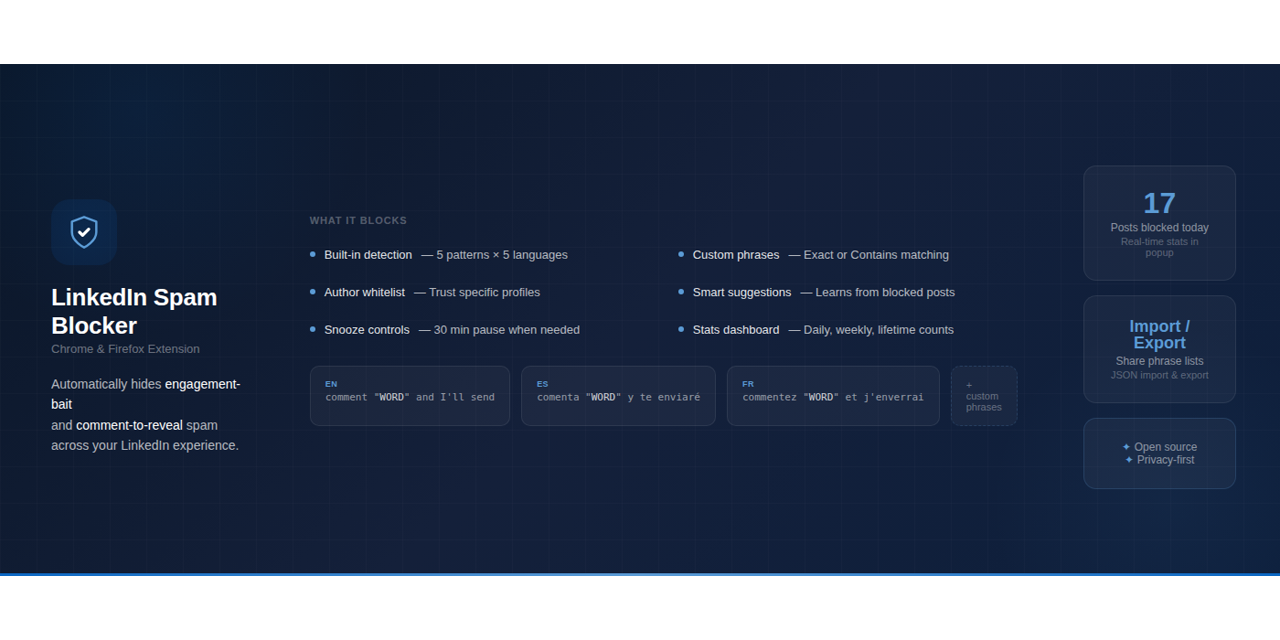The image size is (1280, 640).
Task: Click the shield checkmark logo icon
Action: tap(84, 232)
